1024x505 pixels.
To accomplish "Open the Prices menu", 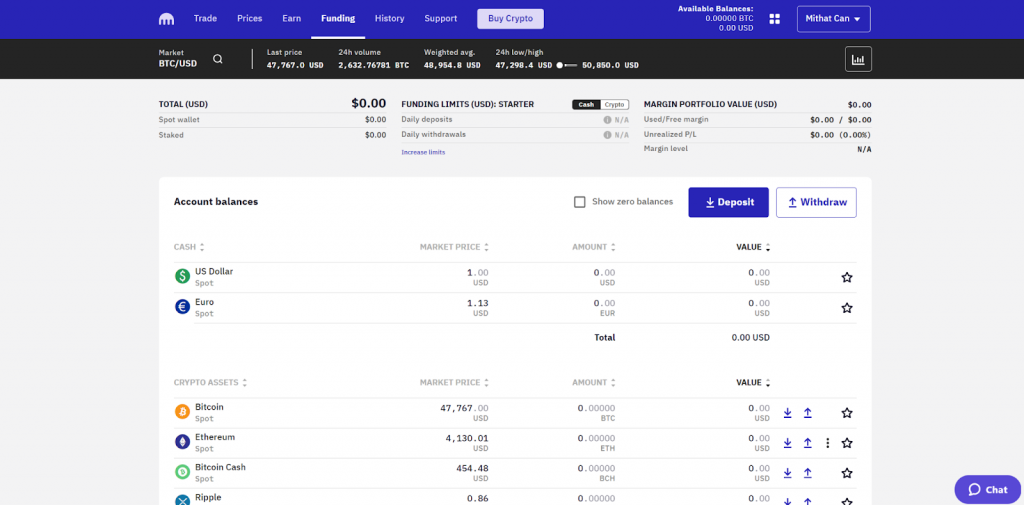I will pyautogui.click(x=249, y=18).
